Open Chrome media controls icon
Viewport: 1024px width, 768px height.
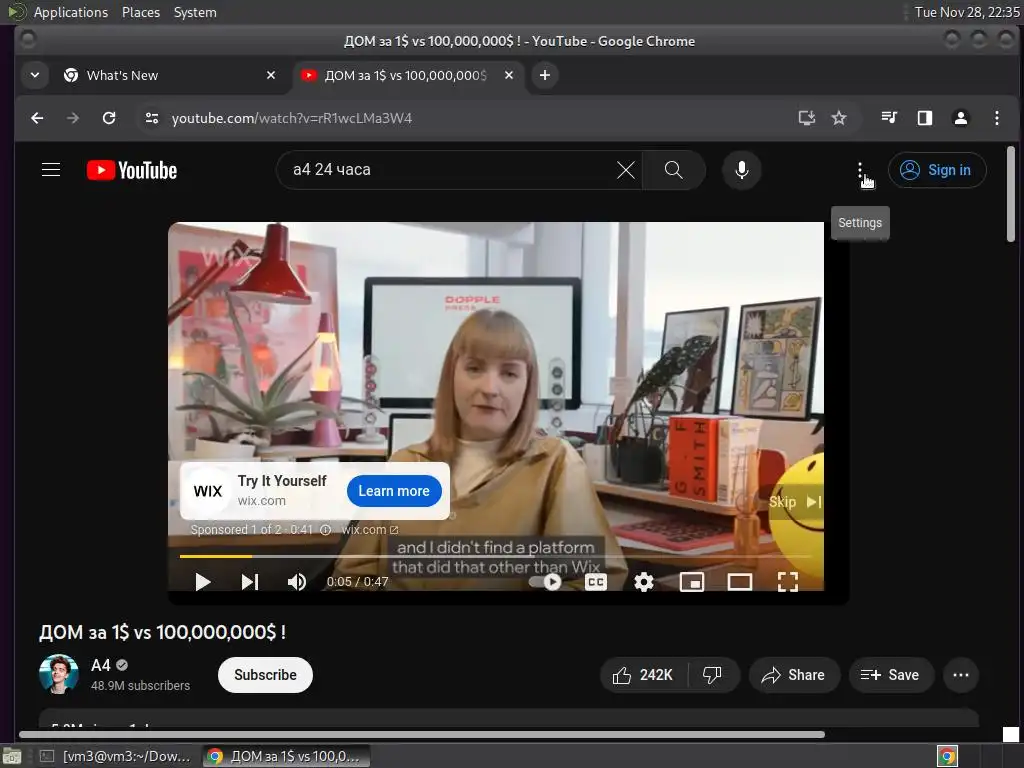889,118
